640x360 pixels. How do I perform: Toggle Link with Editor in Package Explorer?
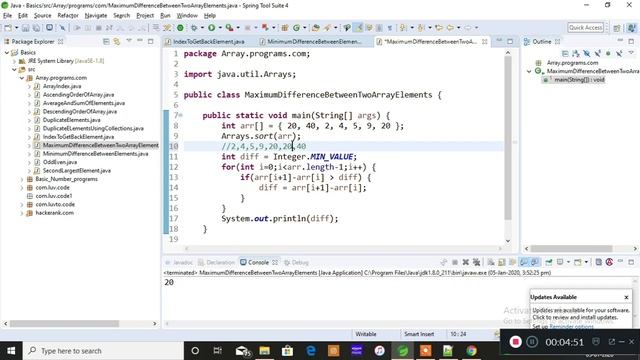tap(117, 42)
